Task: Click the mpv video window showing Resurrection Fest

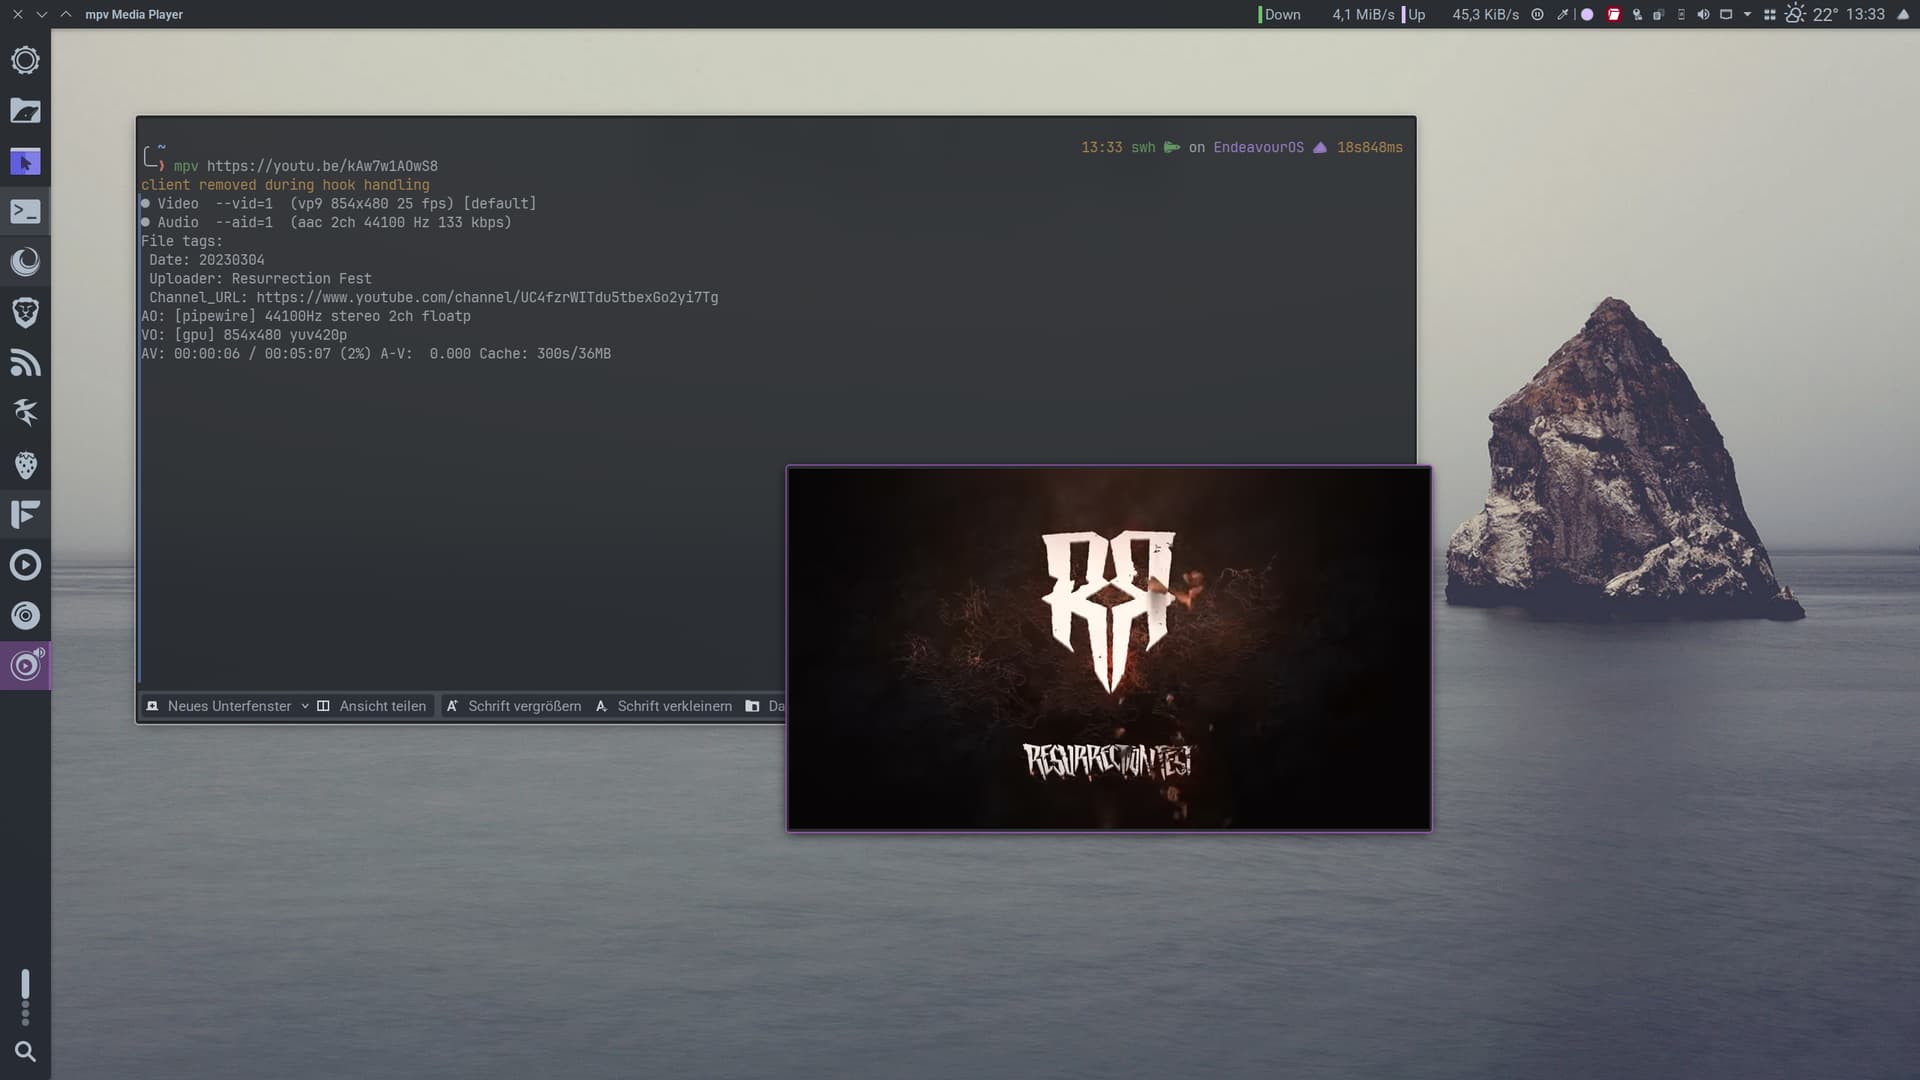Action: (1108, 648)
